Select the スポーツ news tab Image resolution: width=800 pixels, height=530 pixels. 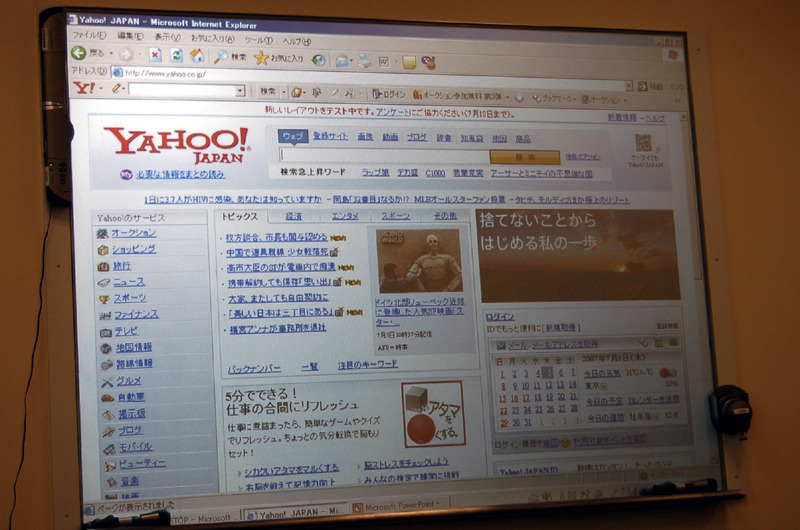[395, 216]
